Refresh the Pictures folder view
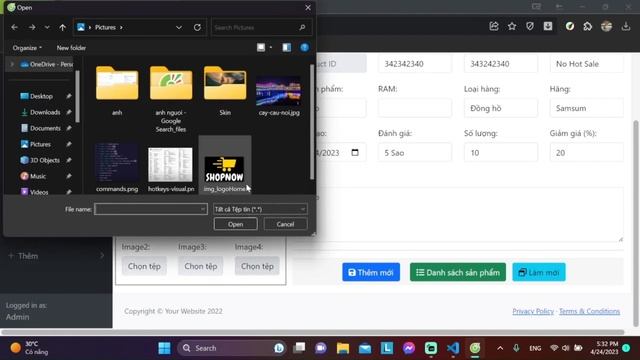This screenshot has height=360, width=640. [197, 27]
